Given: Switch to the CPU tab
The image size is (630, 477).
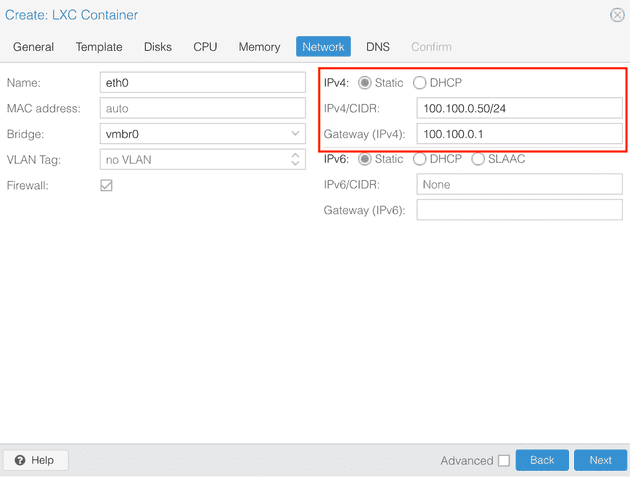Looking at the screenshot, I should click(205, 47).
